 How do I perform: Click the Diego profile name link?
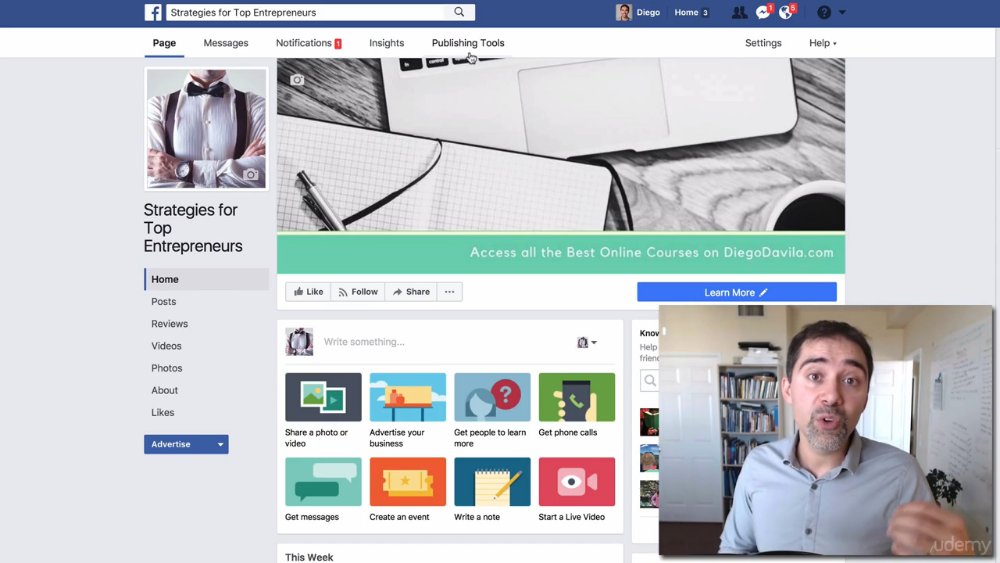pos(648,12)
